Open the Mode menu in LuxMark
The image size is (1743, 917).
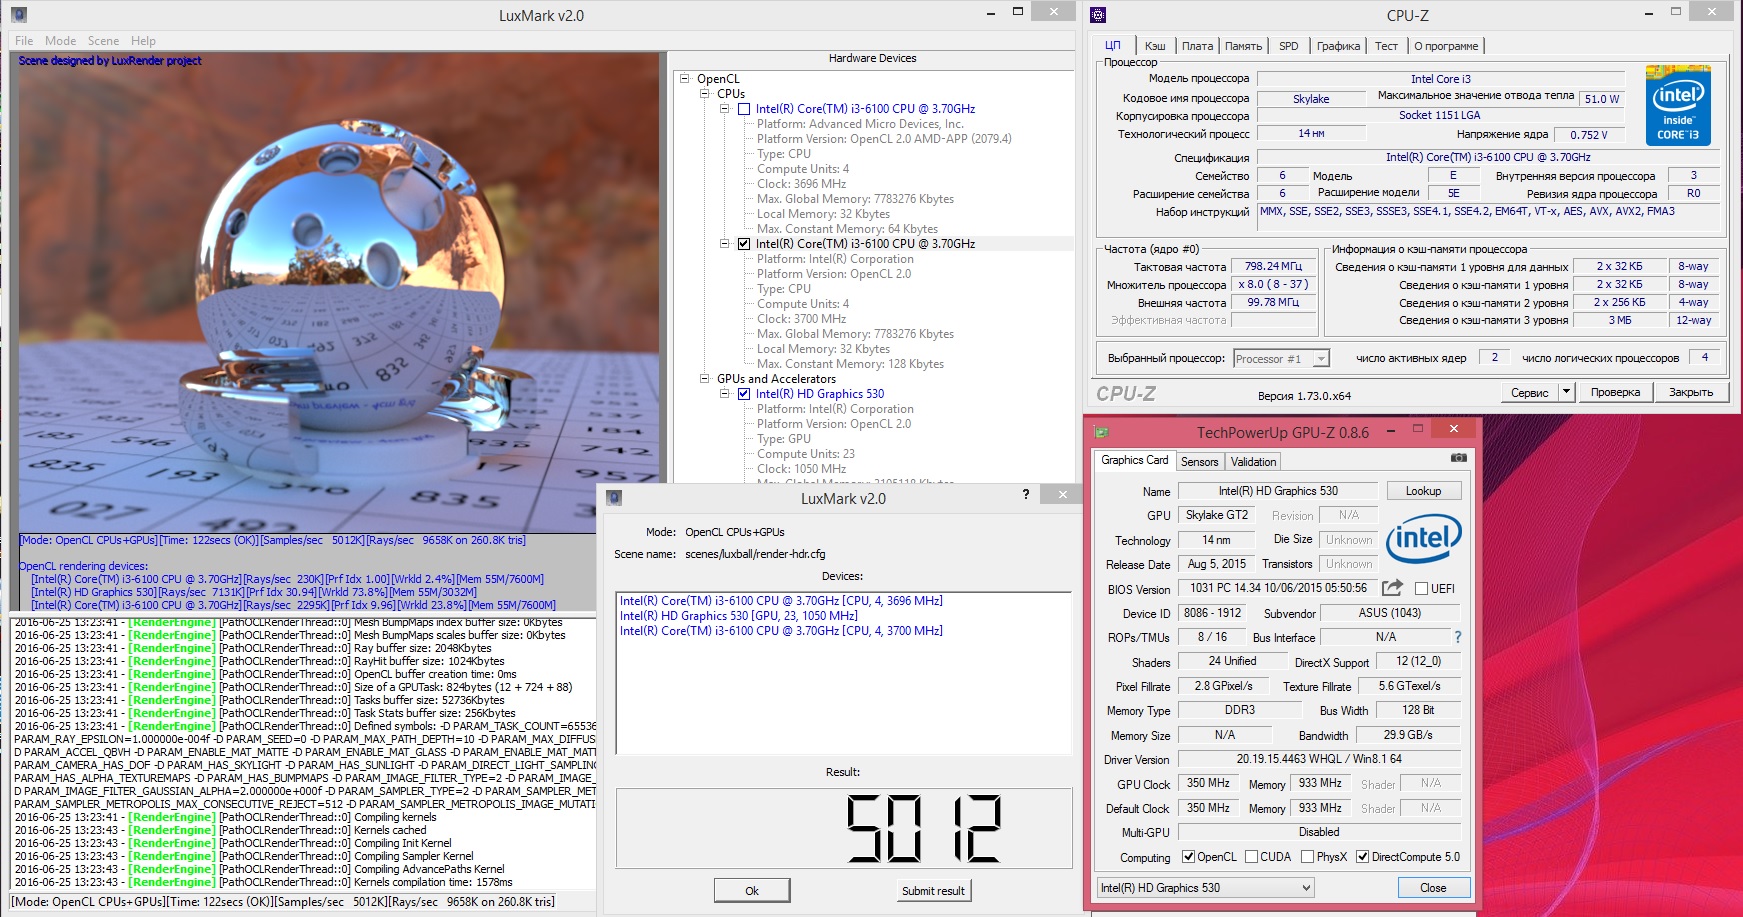point(60,41)
